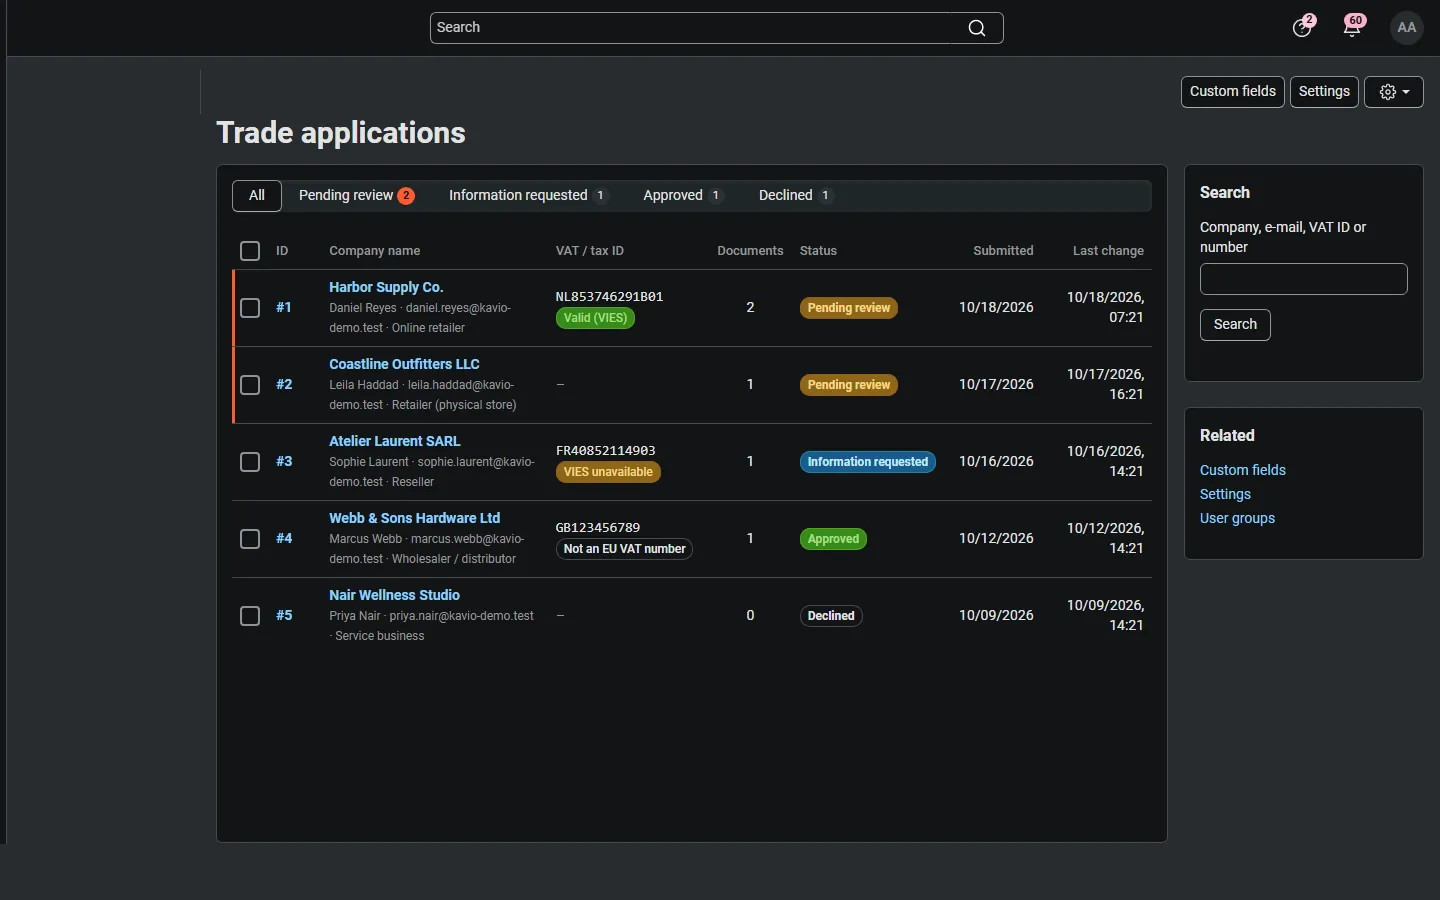The height and width of the screenshot is (900, 1440).
Task: Open application ID #1 link
Action: (x=284, y=308)
